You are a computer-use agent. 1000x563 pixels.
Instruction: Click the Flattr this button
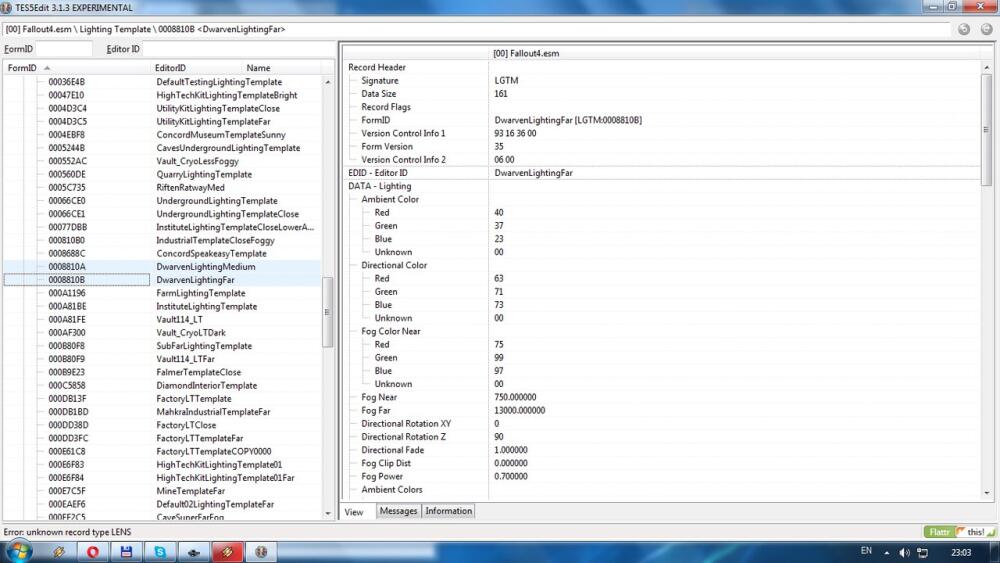(x=960, y=532)
